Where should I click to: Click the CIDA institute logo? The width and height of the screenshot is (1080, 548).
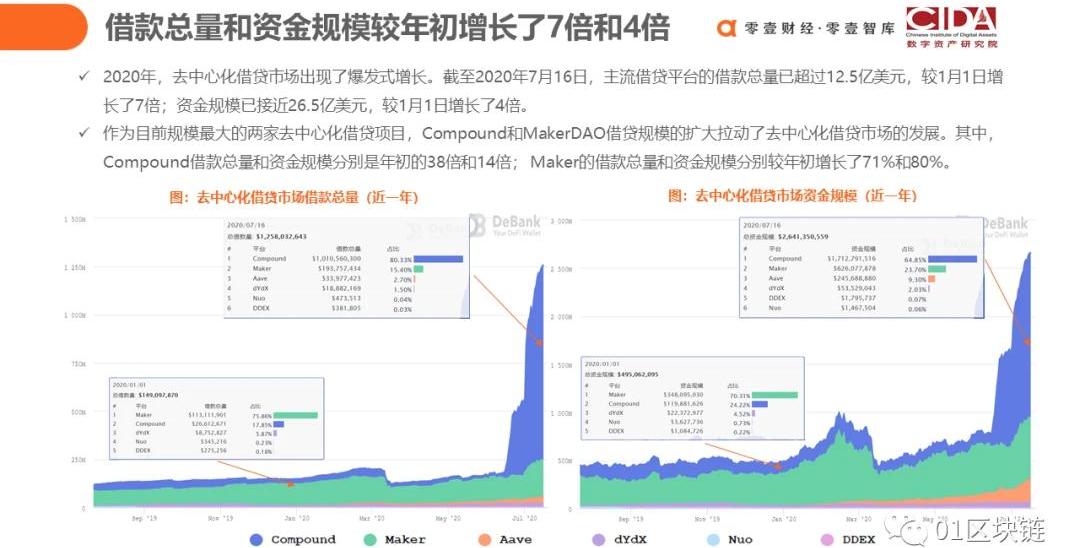pos(951,27)
